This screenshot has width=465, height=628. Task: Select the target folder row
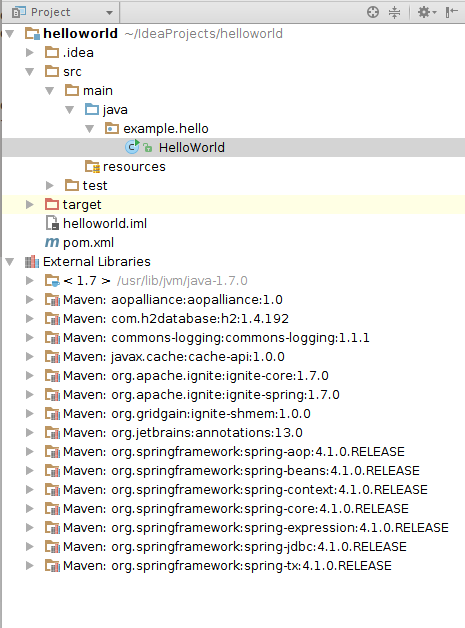click(233, 205)
